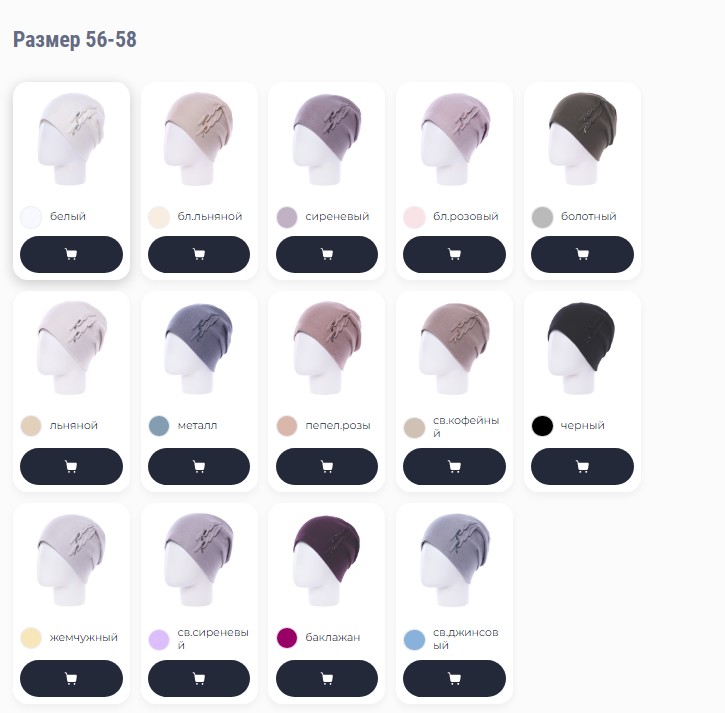This screenshot has height=713, width=725.
Task: Select the св.сиреневый light purple swatch
Action: coord(159,639)
